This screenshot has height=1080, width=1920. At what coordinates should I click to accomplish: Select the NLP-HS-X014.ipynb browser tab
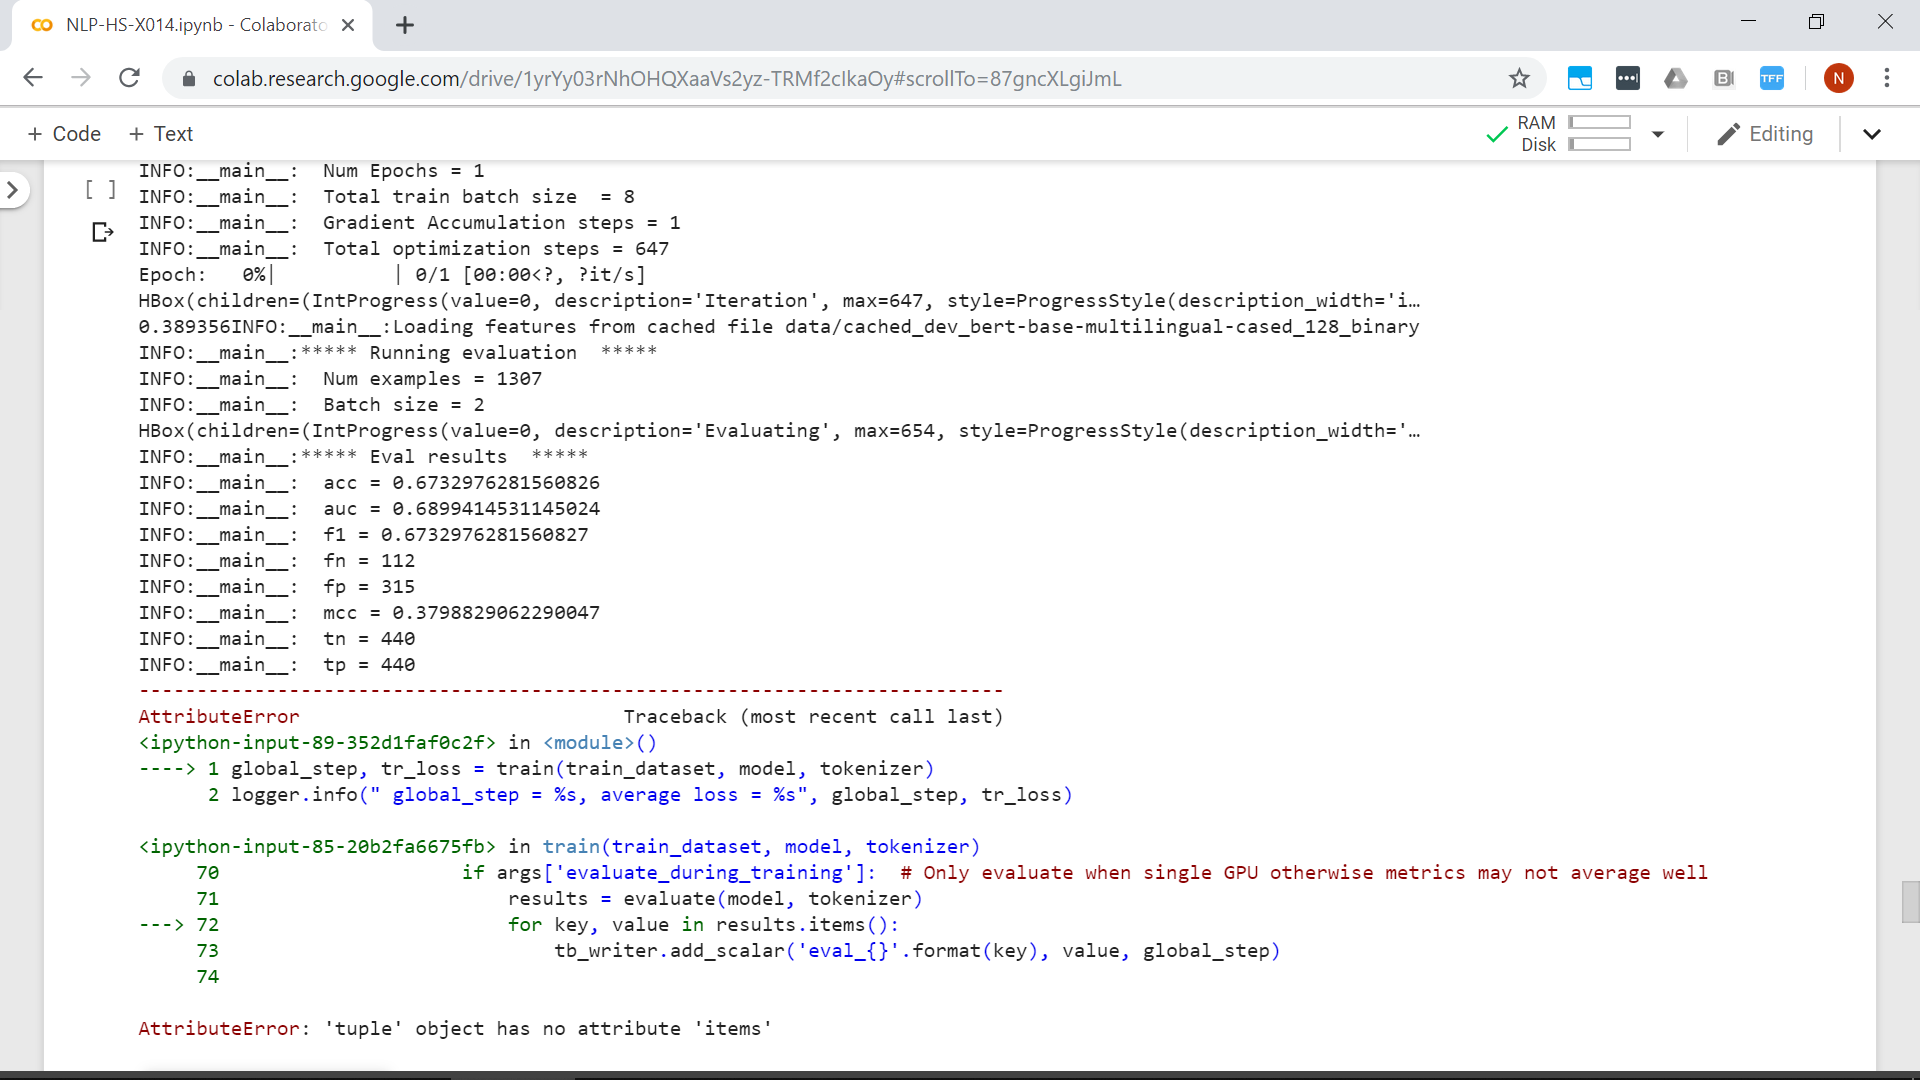coord(180,25)
